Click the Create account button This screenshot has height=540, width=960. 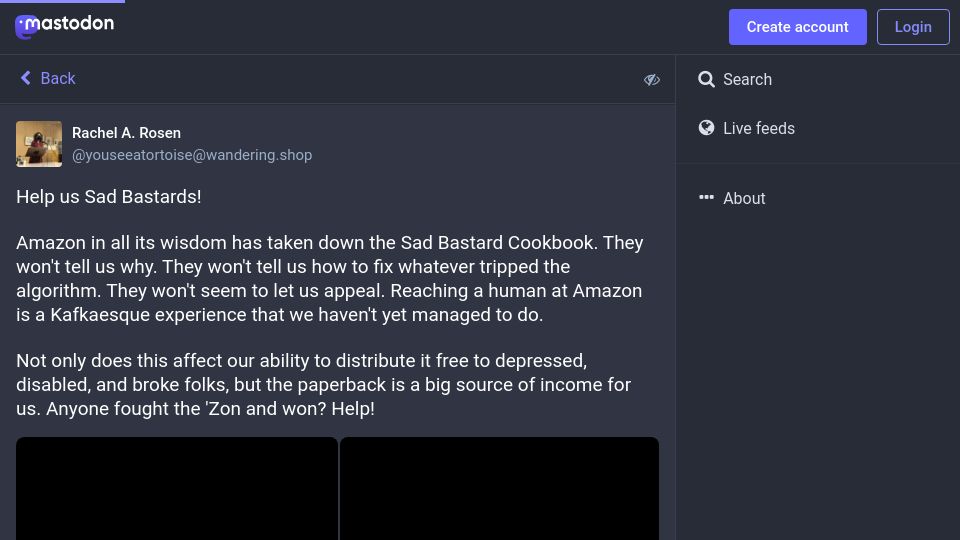pos(797,27)
